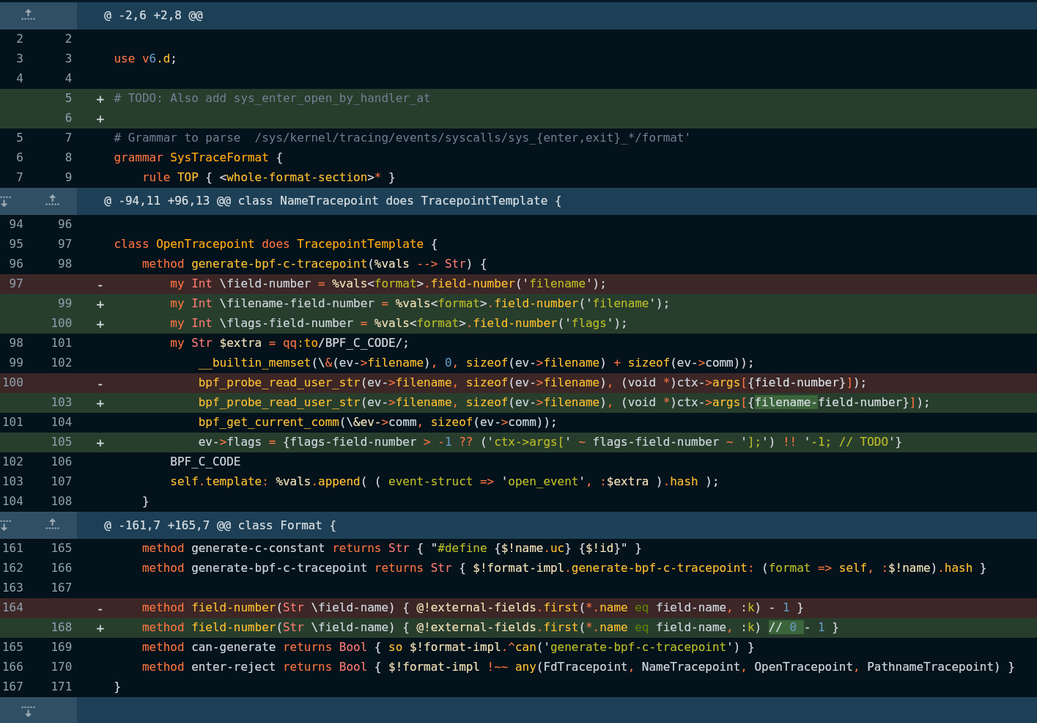Click added line number 103

[61, 402]
